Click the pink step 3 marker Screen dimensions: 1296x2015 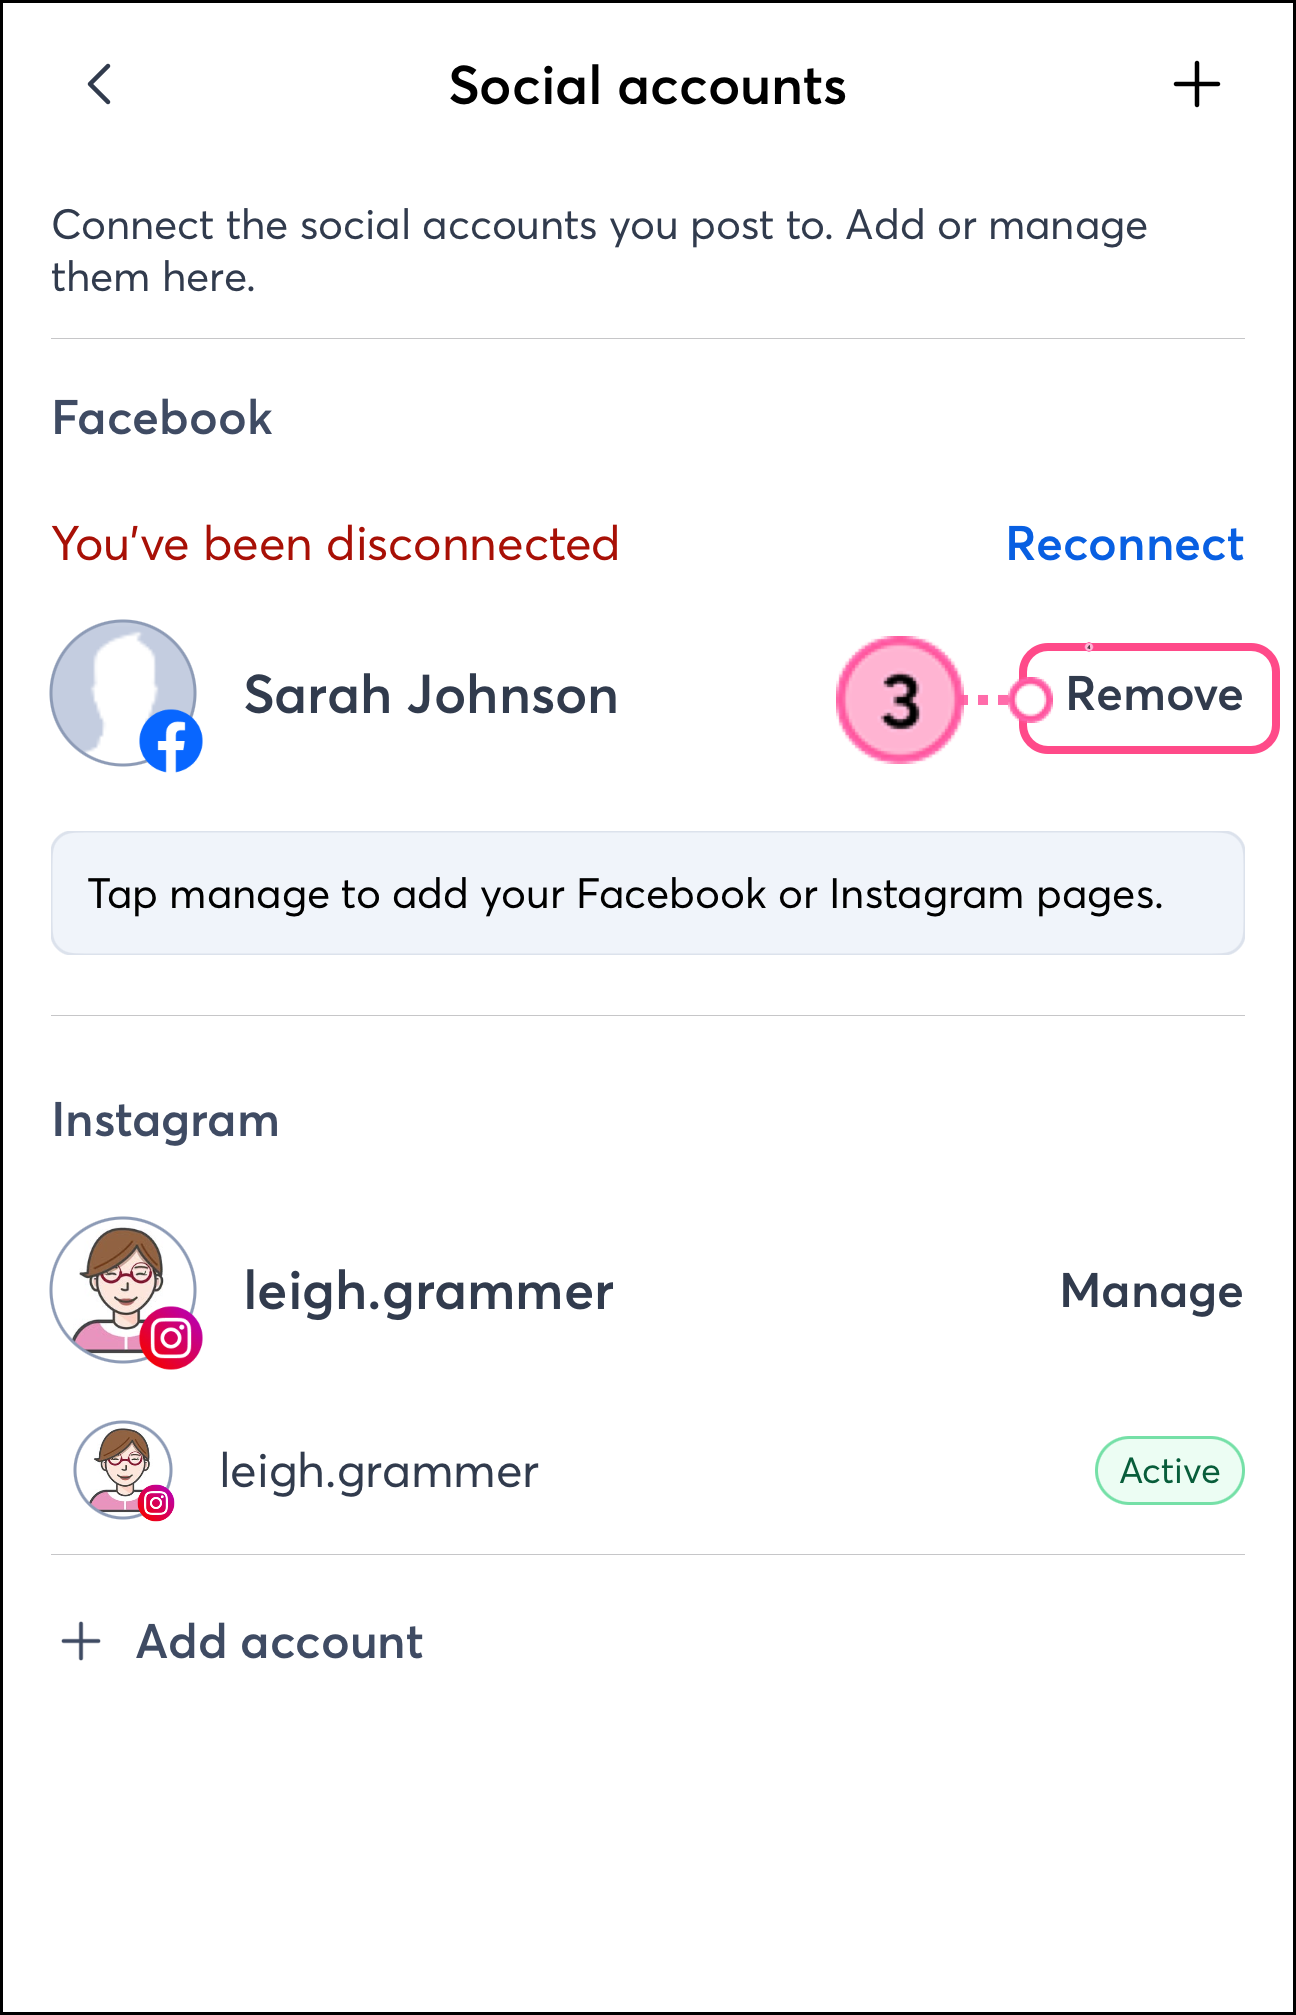click(899, 699)
